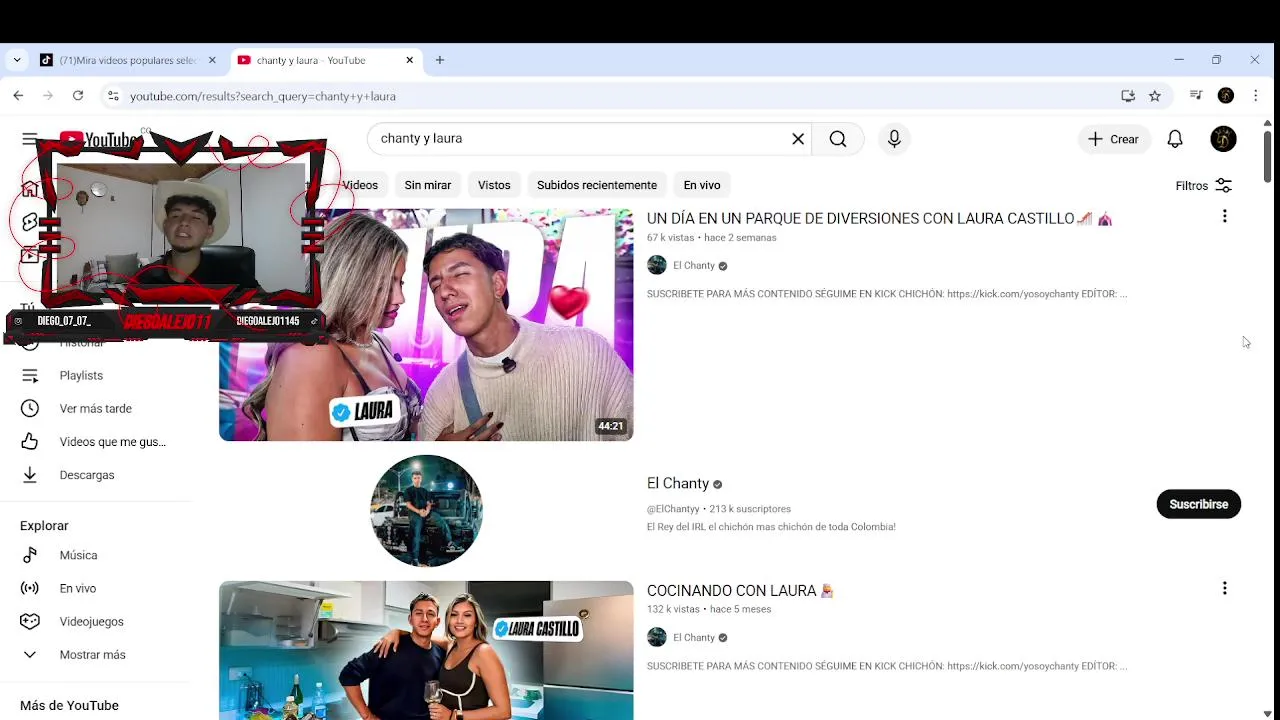
Task: Click the search magnifier button
Action: click(x=838, y=139)
